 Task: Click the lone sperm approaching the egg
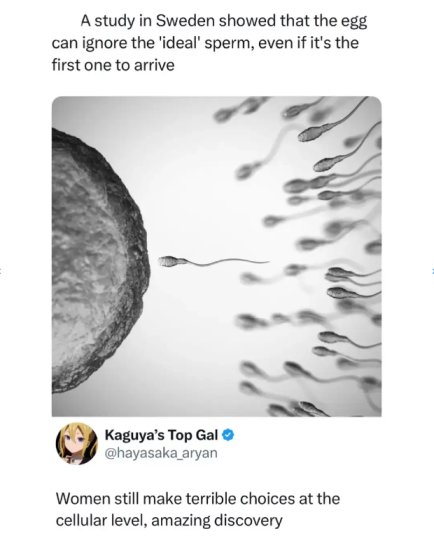[213, 262]
